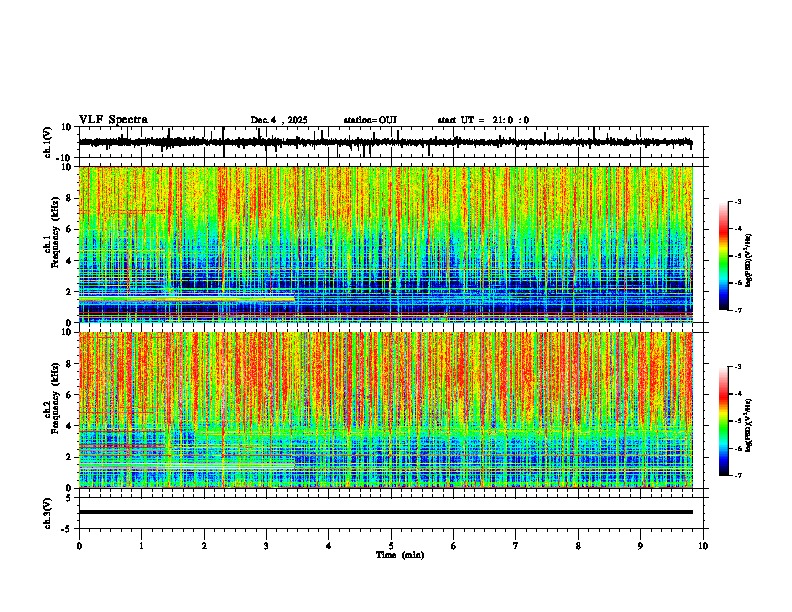Image resolution: width=792 pixels, height=612 pixels.
Task: Click the ch.1 spectrogram panel
Action: point(386,244)
